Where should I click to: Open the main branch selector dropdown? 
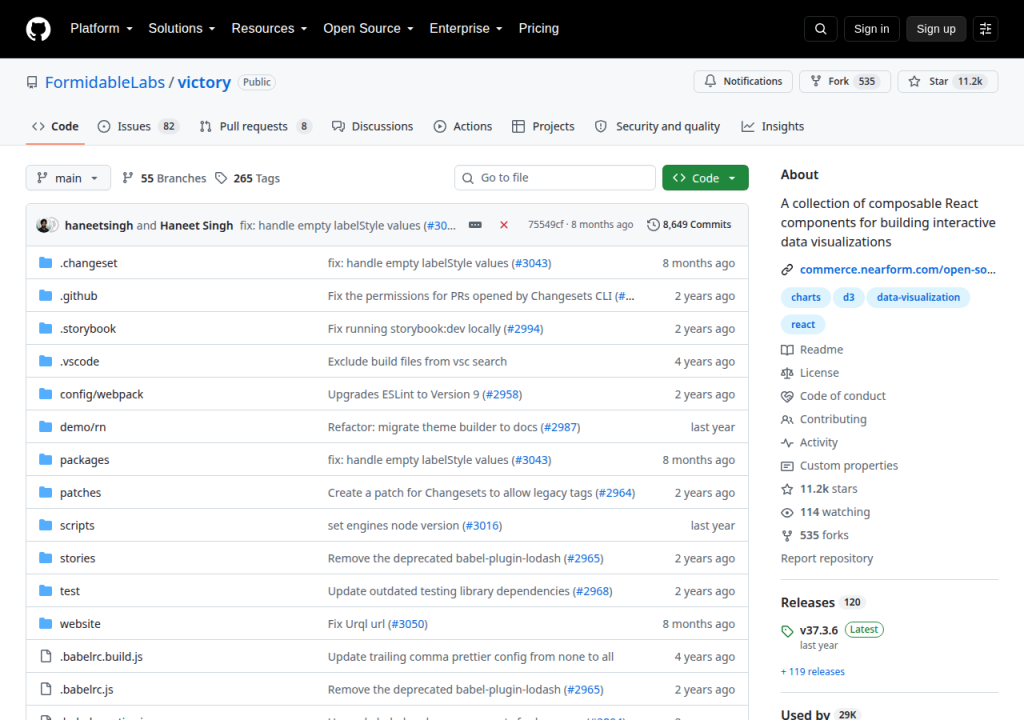[x=68, y=178]
